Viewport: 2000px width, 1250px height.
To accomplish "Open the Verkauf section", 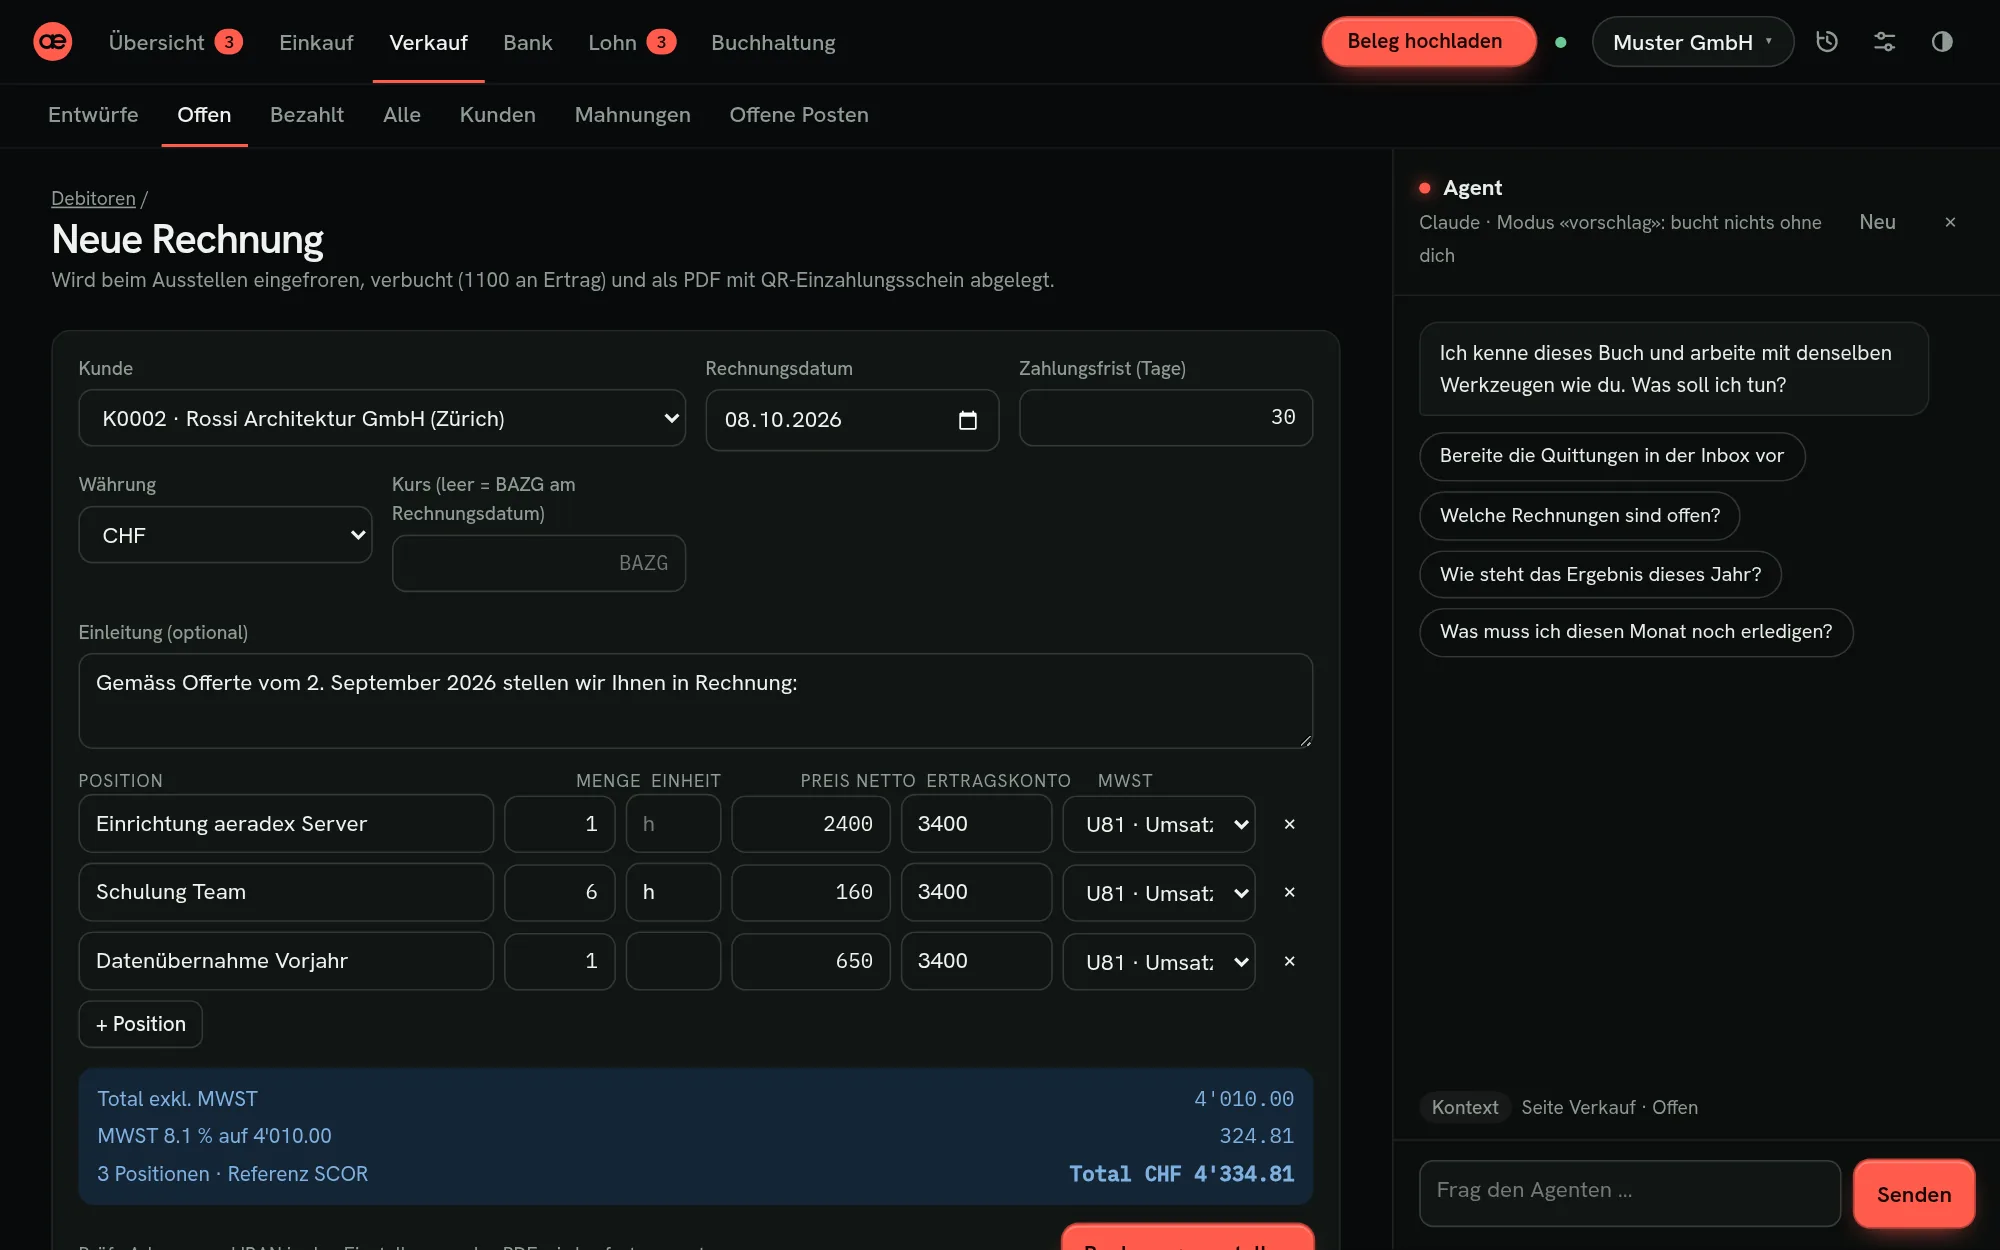I will 428,42.
